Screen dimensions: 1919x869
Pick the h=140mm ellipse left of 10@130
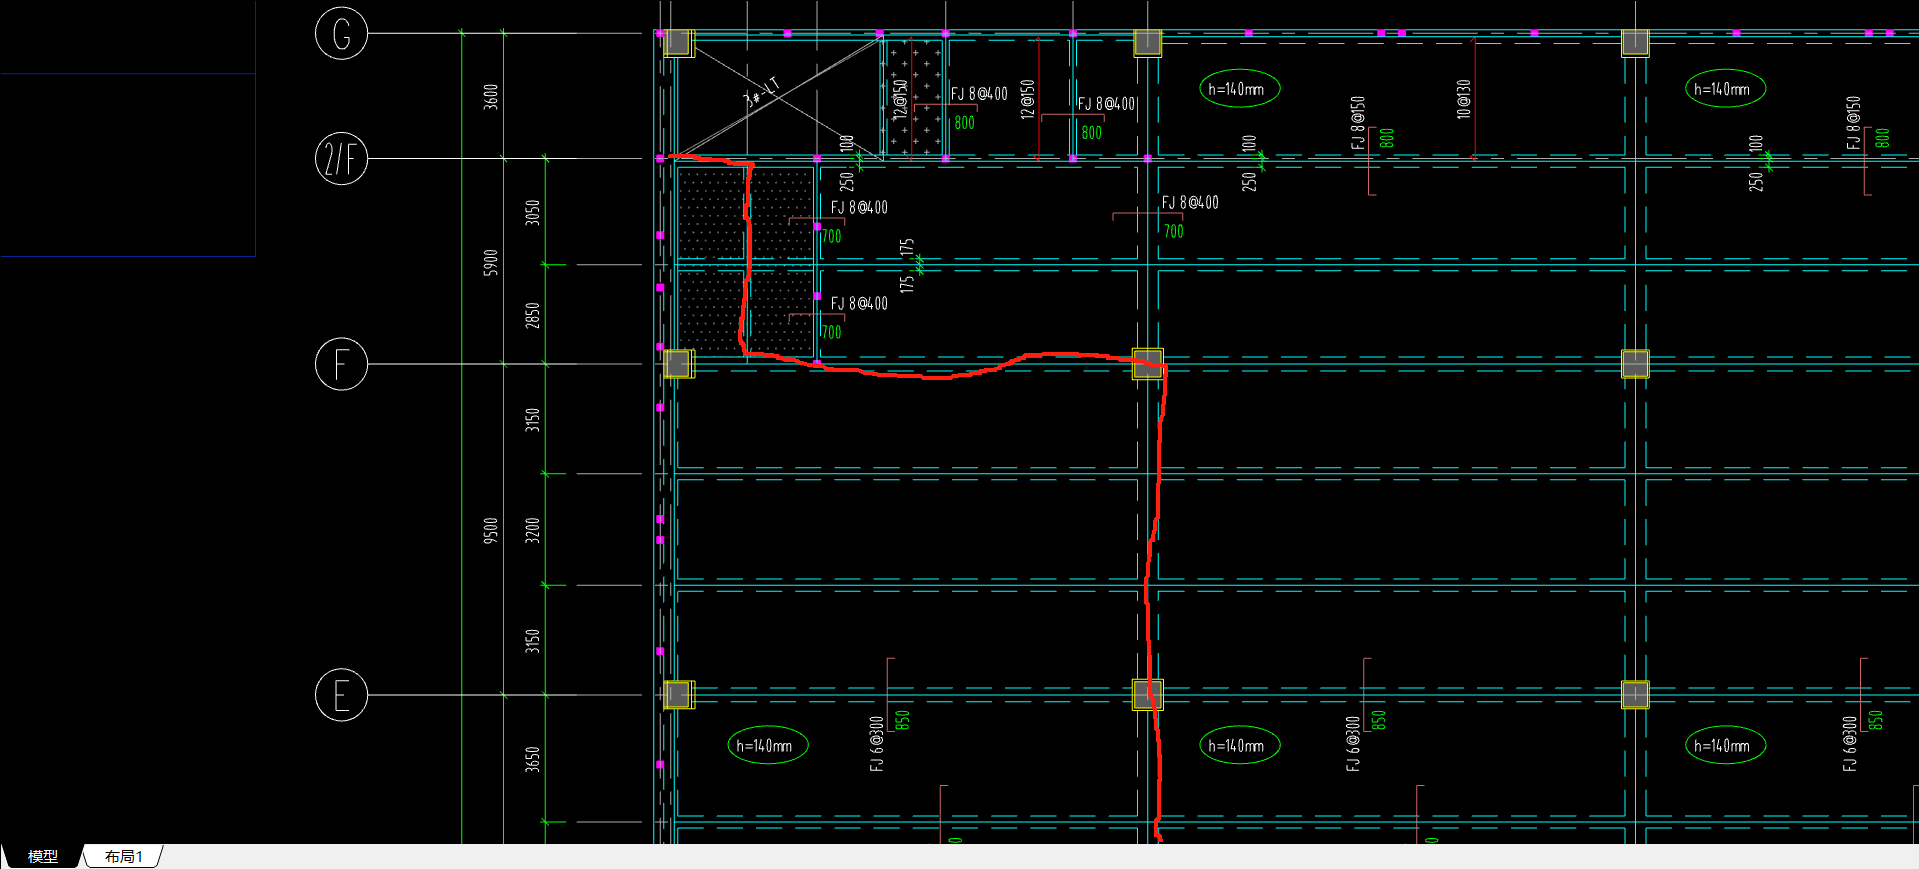point(1239,89)
